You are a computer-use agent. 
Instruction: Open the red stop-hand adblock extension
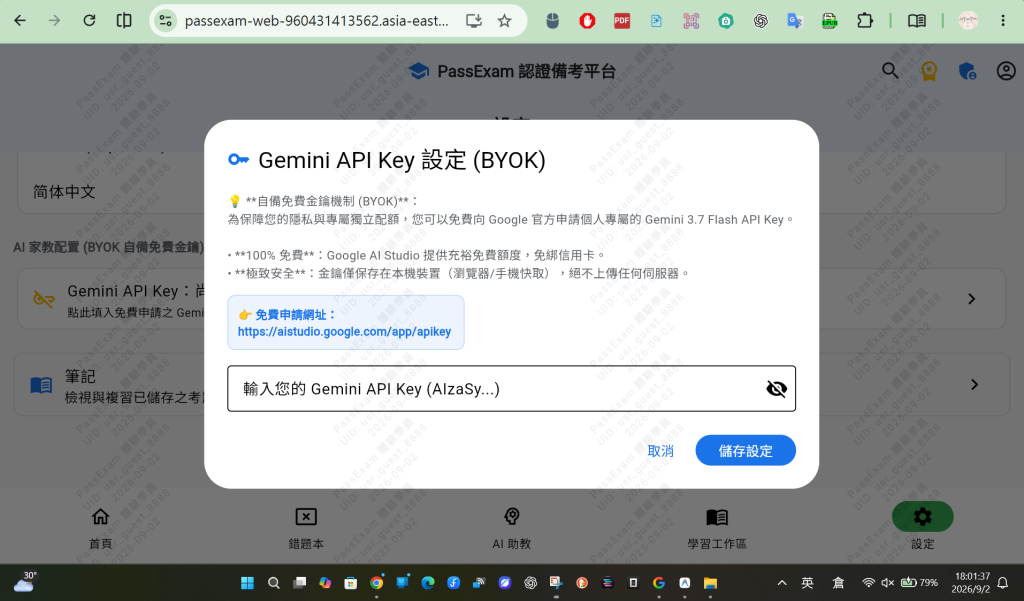(x=587, y=21)
